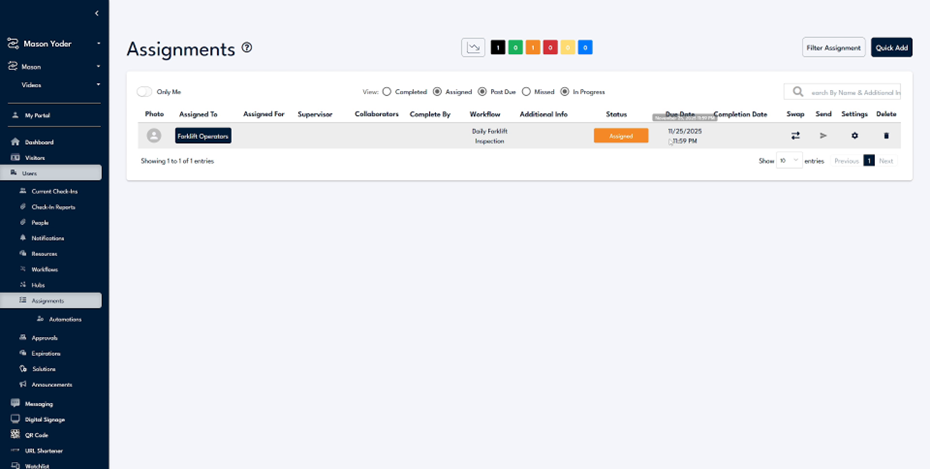Go to Dashboard in the sidebar
The image size is (930, 469).
coord(39,142)
